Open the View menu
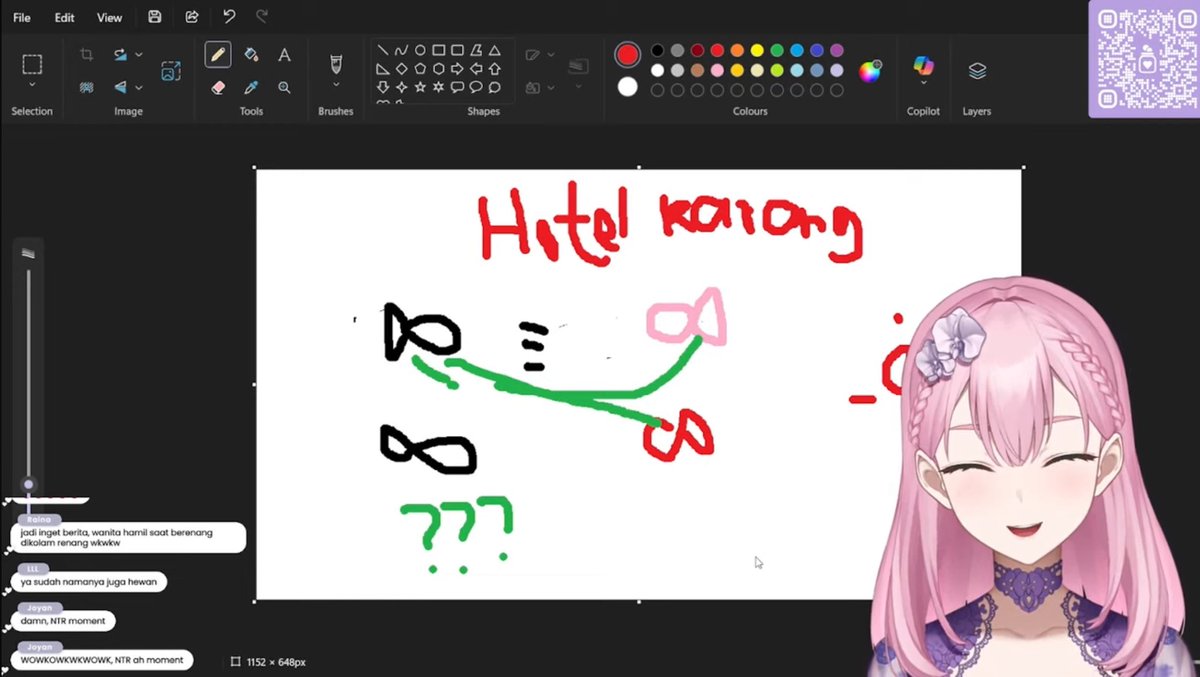The height and width of the screenshot is (677, 1200). click(109, 17)
